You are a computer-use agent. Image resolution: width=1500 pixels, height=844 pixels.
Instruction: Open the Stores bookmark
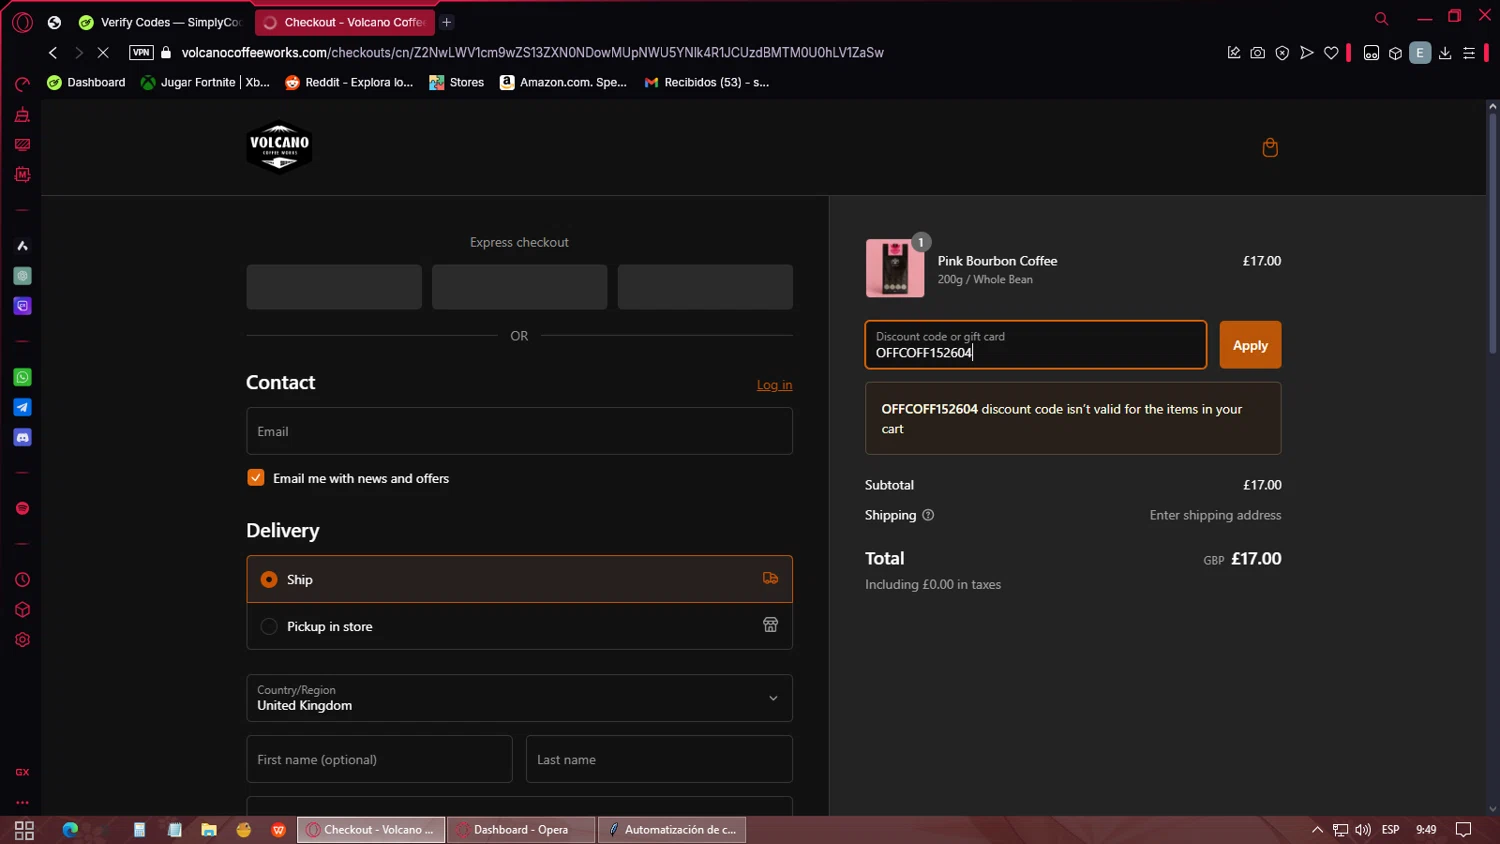pos(457,82)
